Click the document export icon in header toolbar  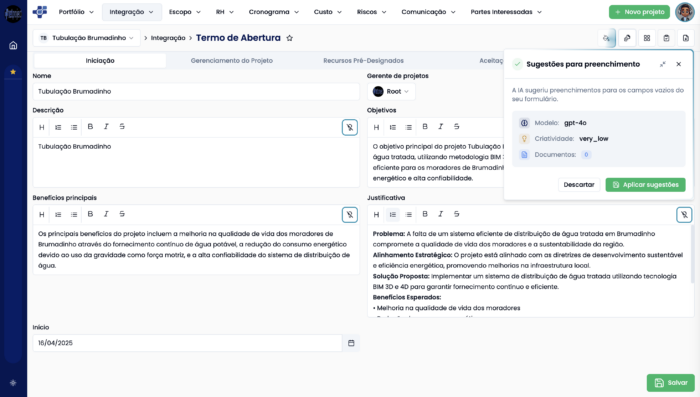(686, 38)
